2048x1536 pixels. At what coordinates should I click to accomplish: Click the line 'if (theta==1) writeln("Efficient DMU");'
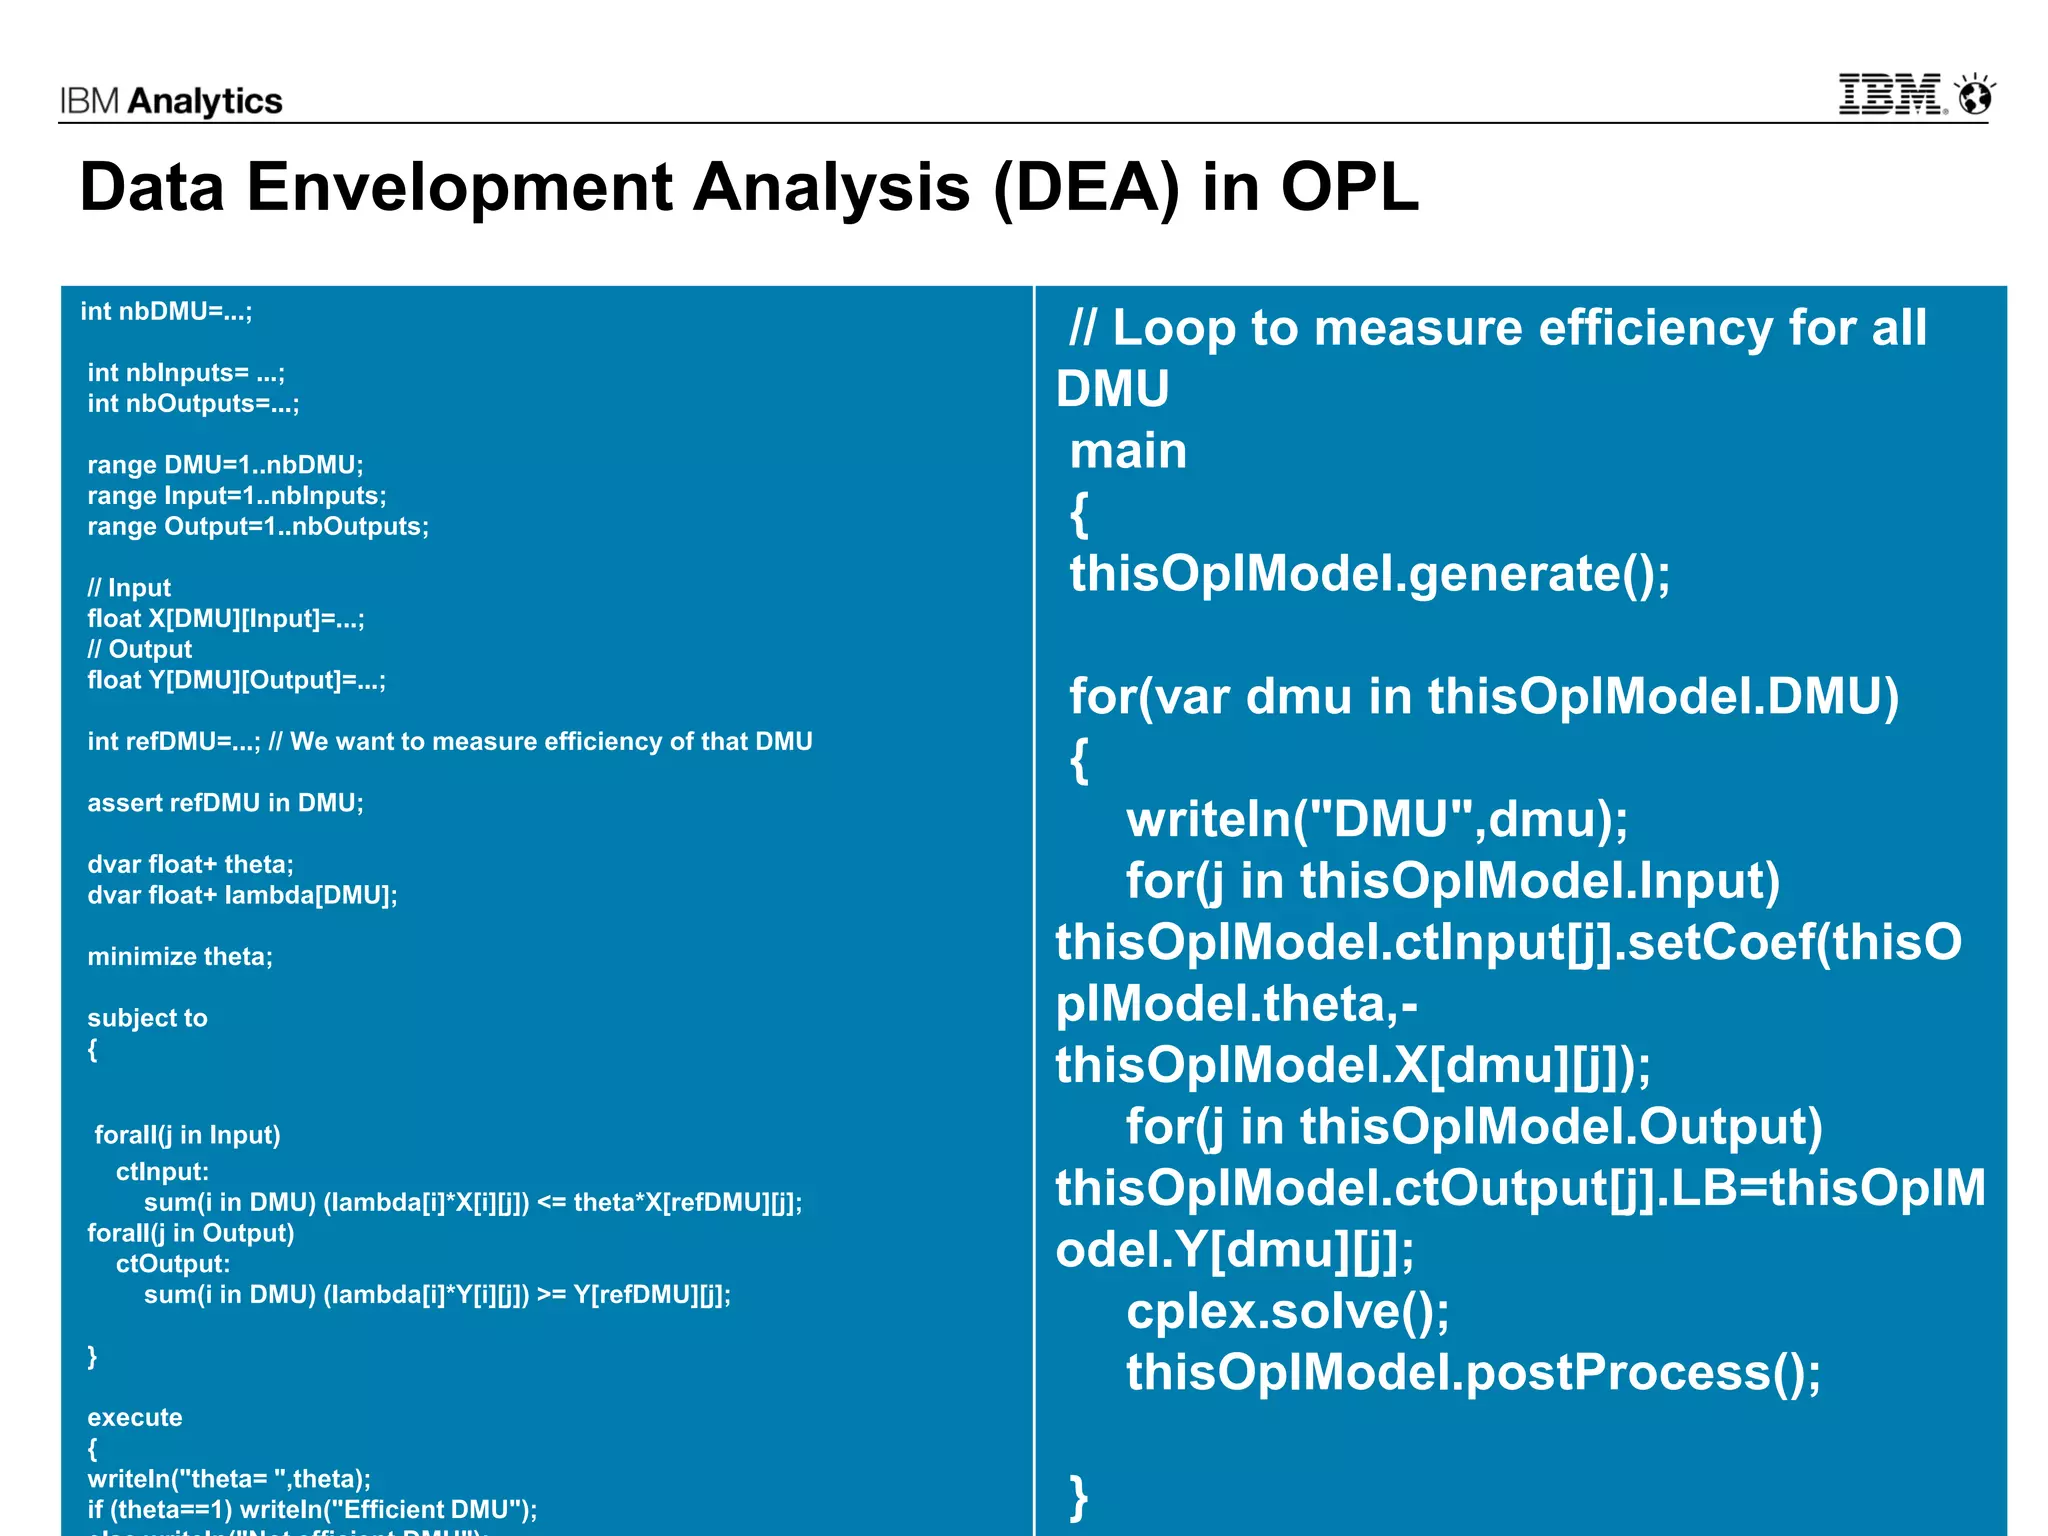[312, 1510]
